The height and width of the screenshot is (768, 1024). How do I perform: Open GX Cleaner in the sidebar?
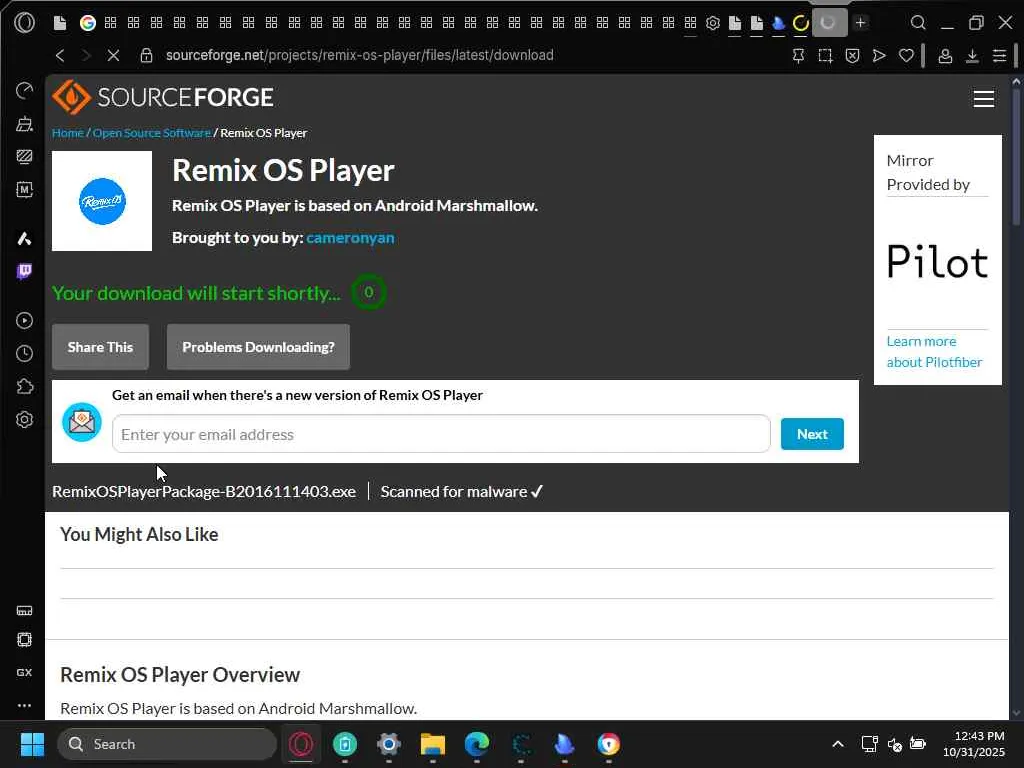tap(24, 123)
